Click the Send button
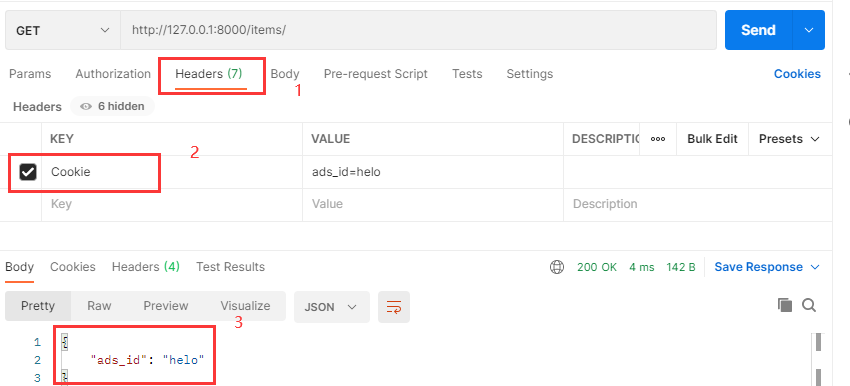 point(758,30)
